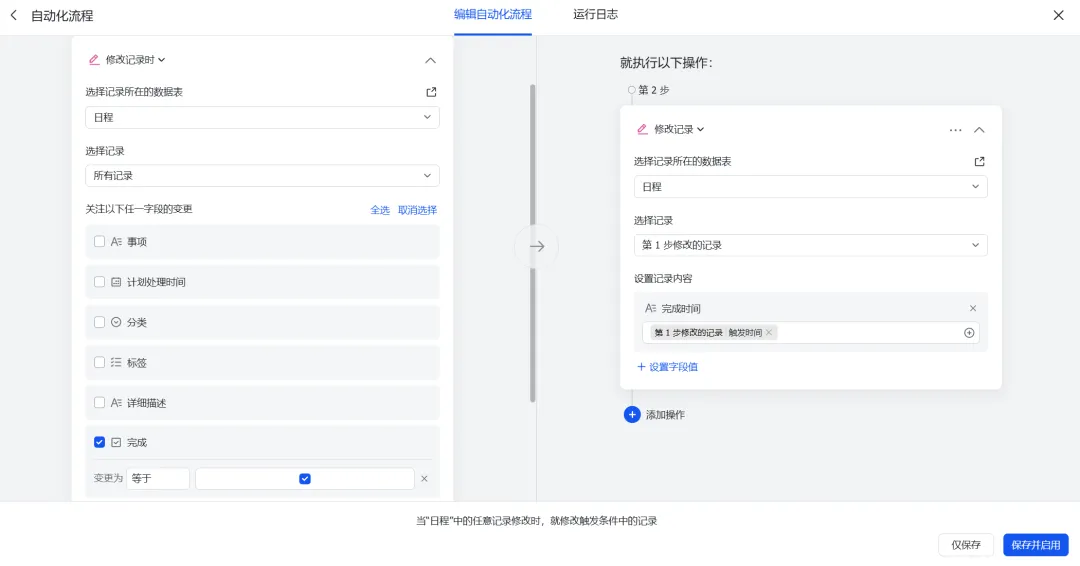Click the 就执行以下操作 heading
This screenshot has height=566, width=1080.
click(666, 63)
